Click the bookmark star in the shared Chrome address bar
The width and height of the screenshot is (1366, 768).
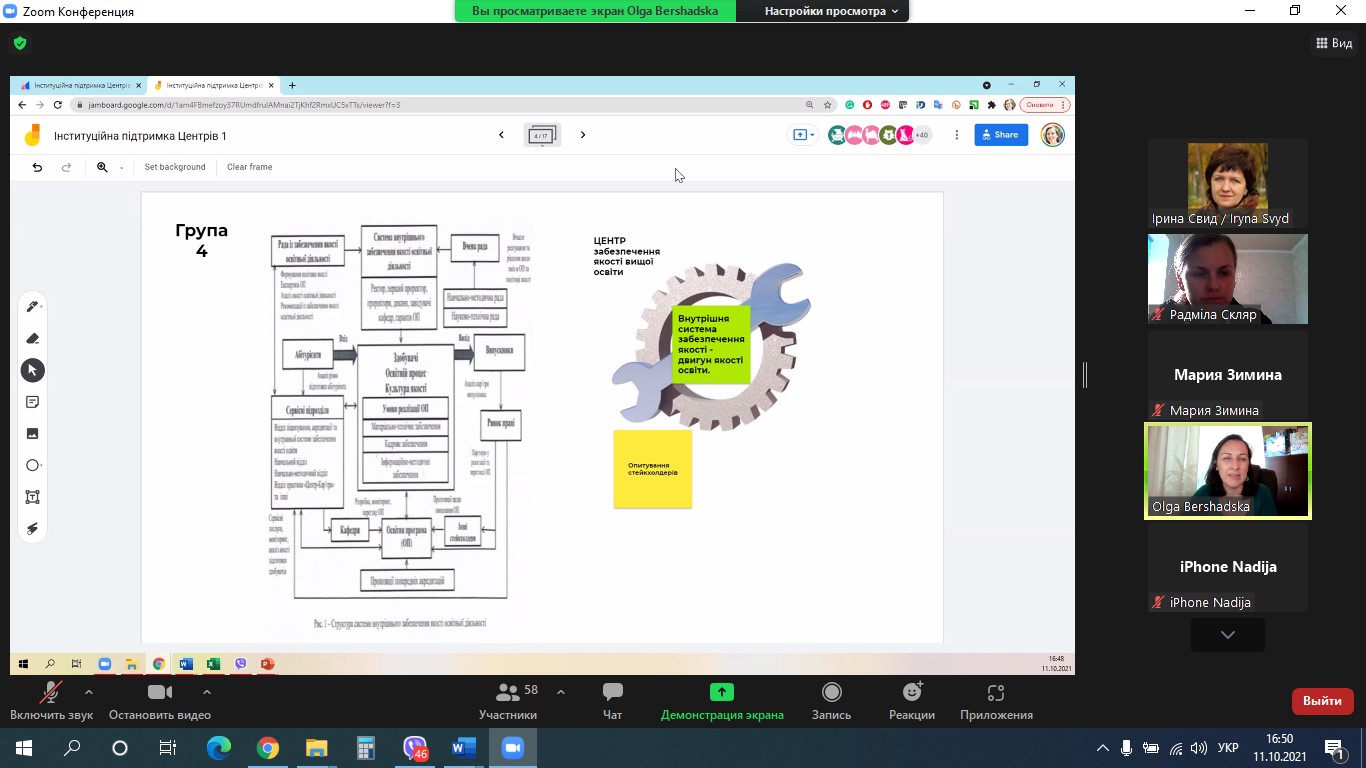(x=827, y=105)
